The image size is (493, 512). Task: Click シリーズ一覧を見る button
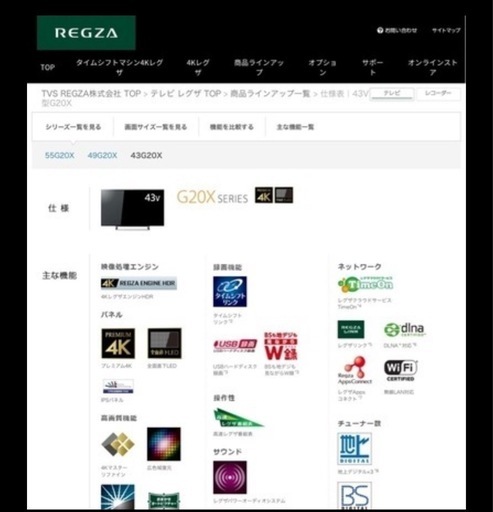[x=73, y=127]
